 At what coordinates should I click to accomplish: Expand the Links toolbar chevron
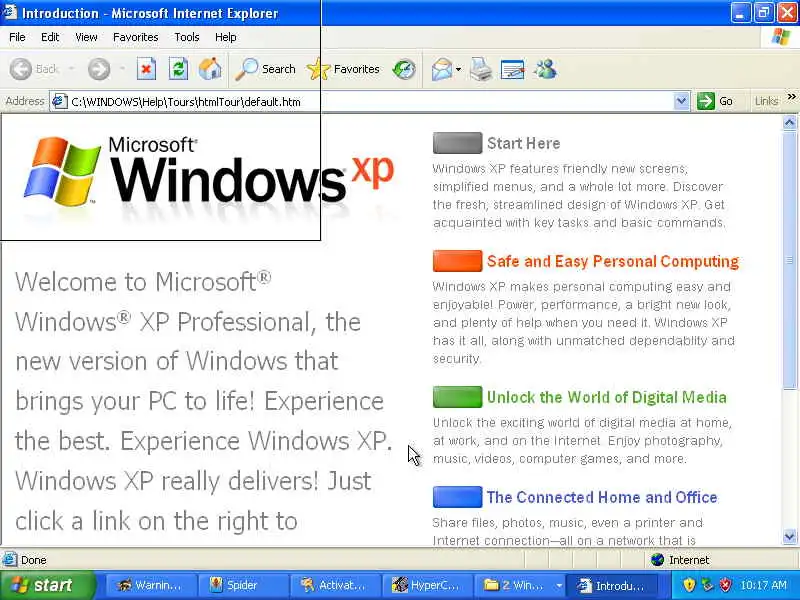coord(791,96)
